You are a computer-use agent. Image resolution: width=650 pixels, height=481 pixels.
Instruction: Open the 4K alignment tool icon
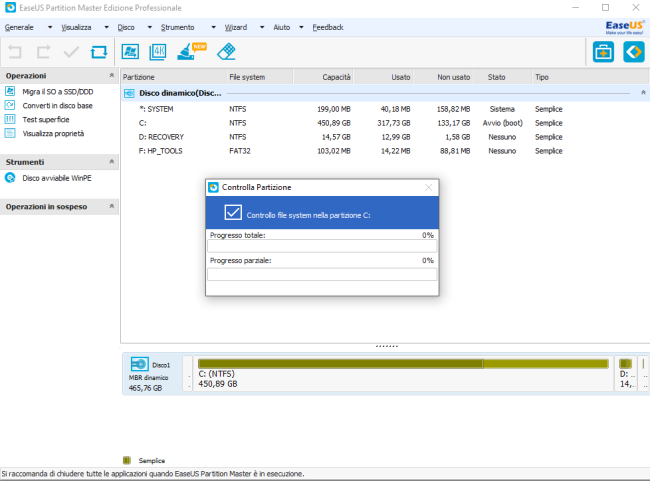point(158,52)
